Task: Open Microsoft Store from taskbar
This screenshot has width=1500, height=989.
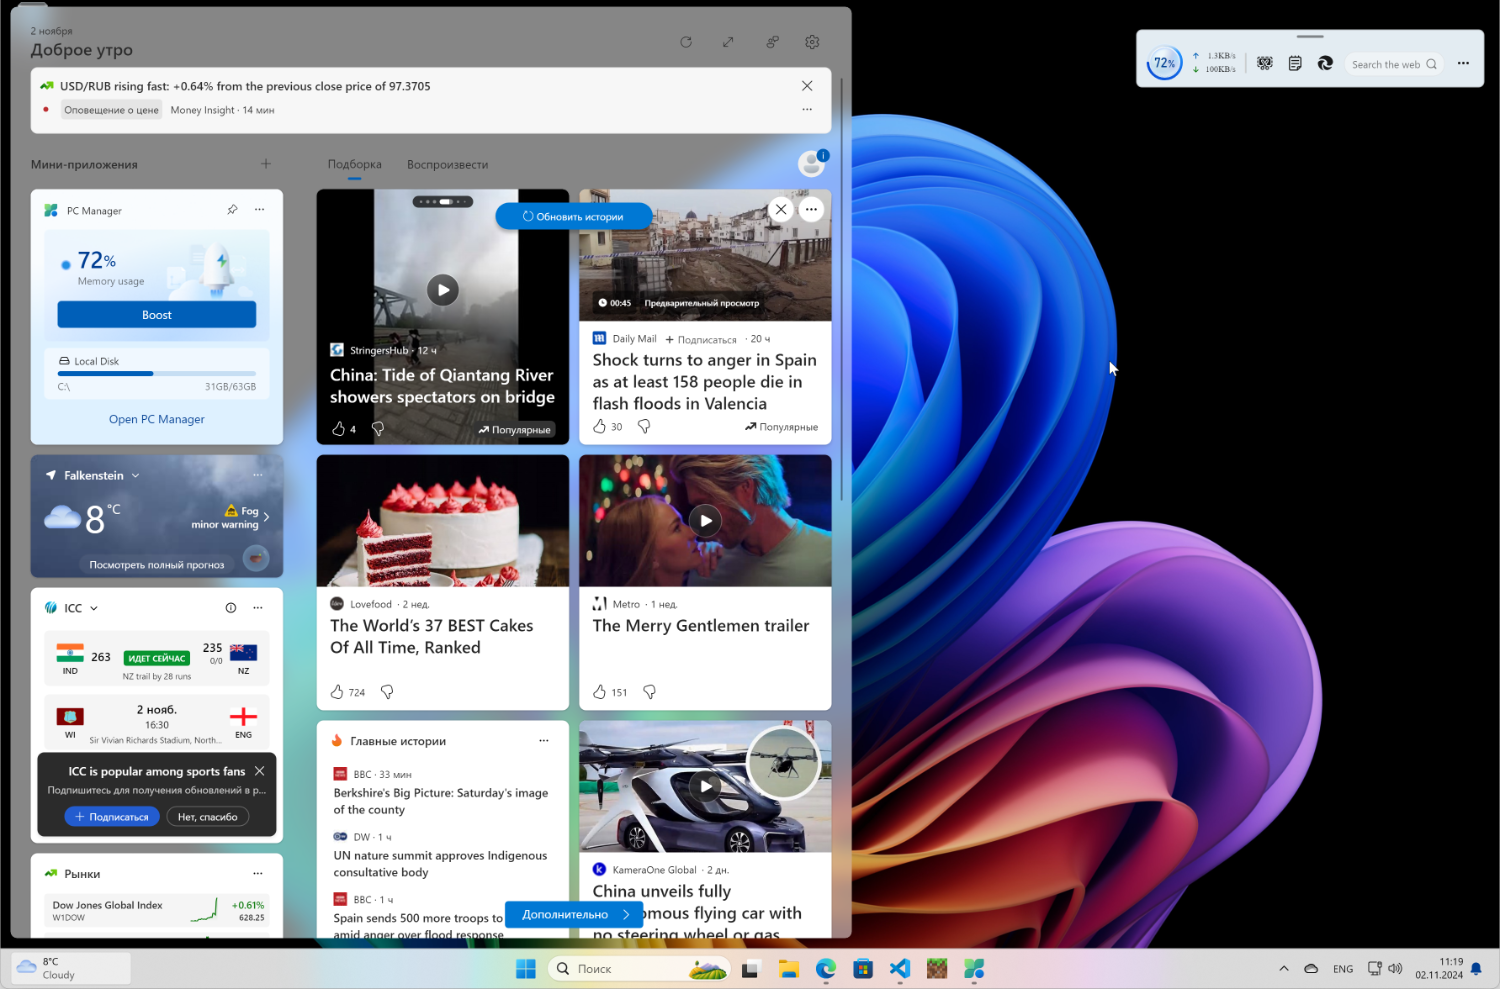Action: point(863,968)
